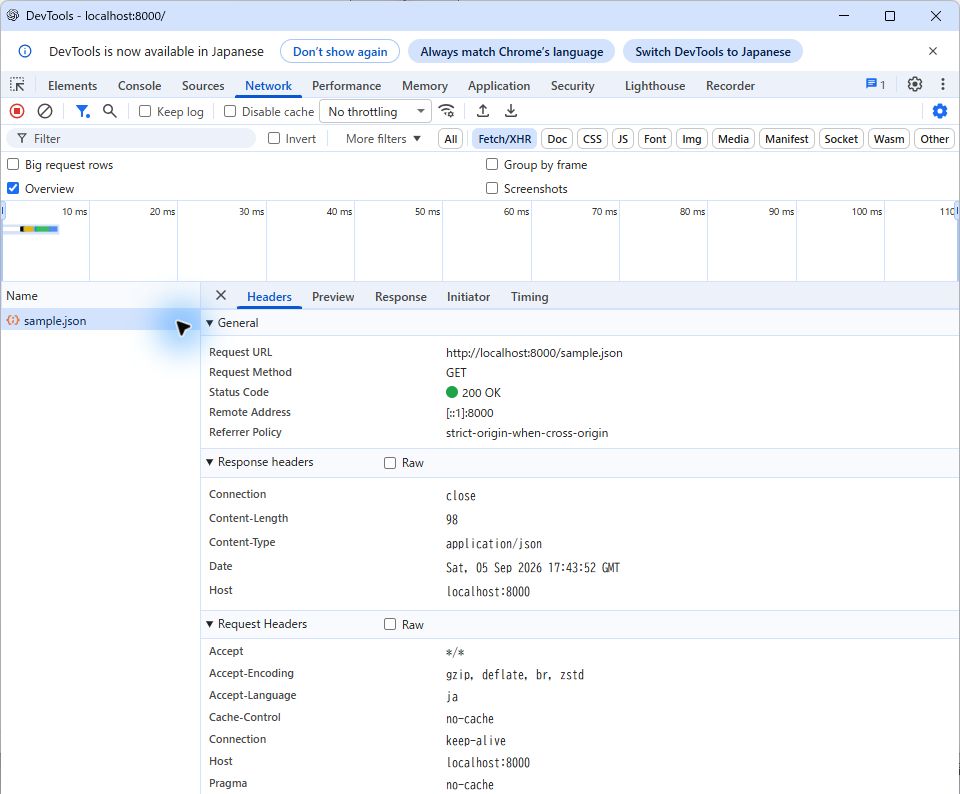Select the sample.json request row
Viewport: 960px width, 794px height.
pyautogui.click(x=100, y=320)
